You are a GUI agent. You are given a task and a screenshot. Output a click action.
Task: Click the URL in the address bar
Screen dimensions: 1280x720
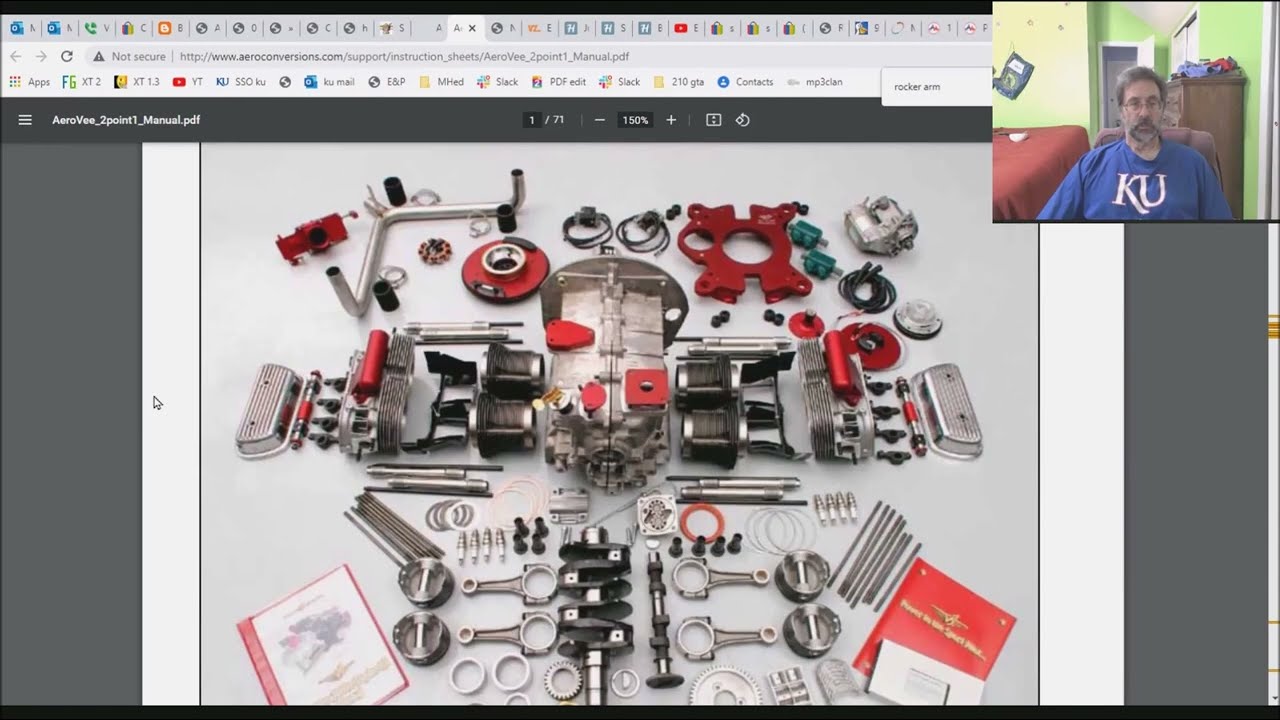[x=404, y=57]
